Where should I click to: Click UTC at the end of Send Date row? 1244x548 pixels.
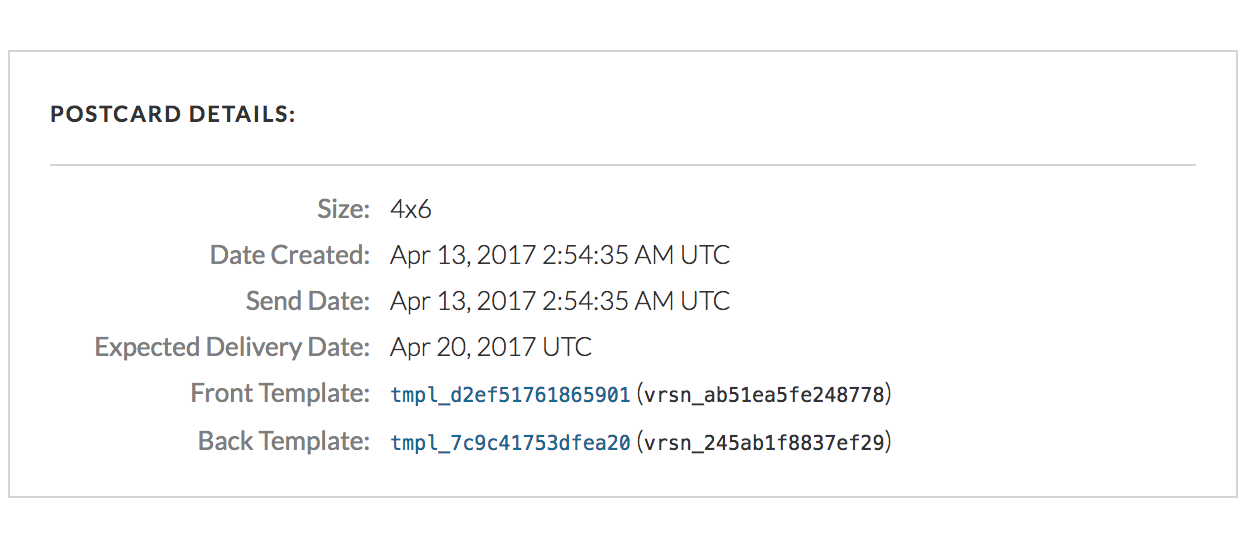(x=706, y=301)
